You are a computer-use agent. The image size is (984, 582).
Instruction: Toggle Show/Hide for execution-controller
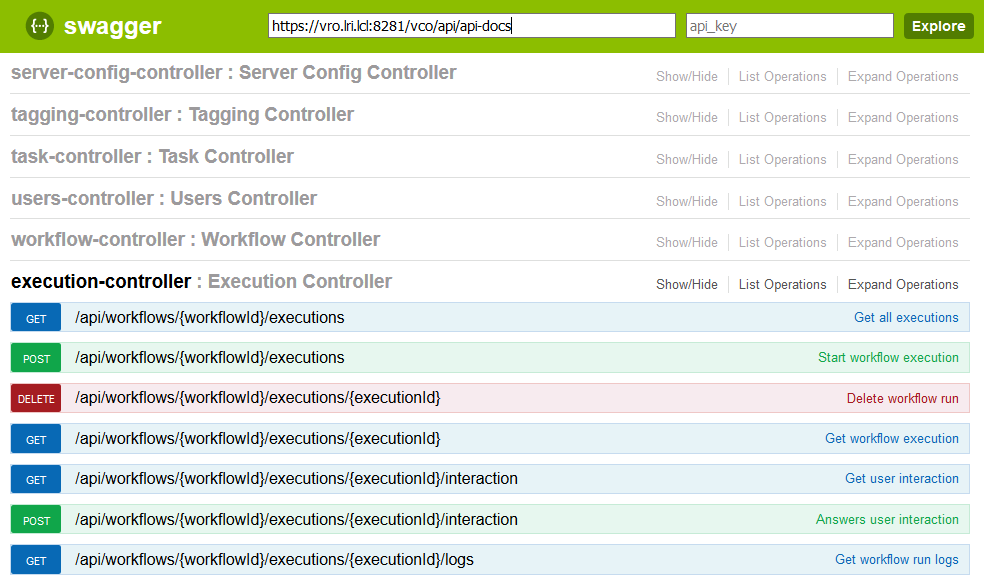[686, 284]
